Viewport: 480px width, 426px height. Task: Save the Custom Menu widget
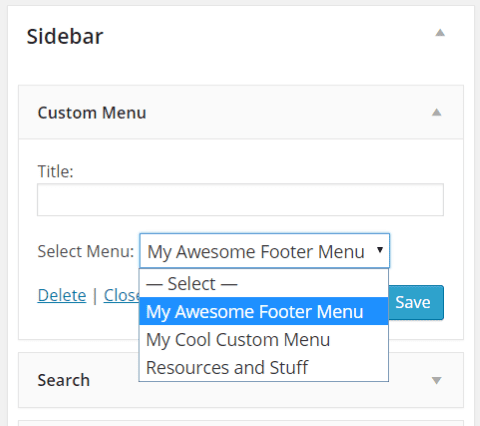coord(416,302)
